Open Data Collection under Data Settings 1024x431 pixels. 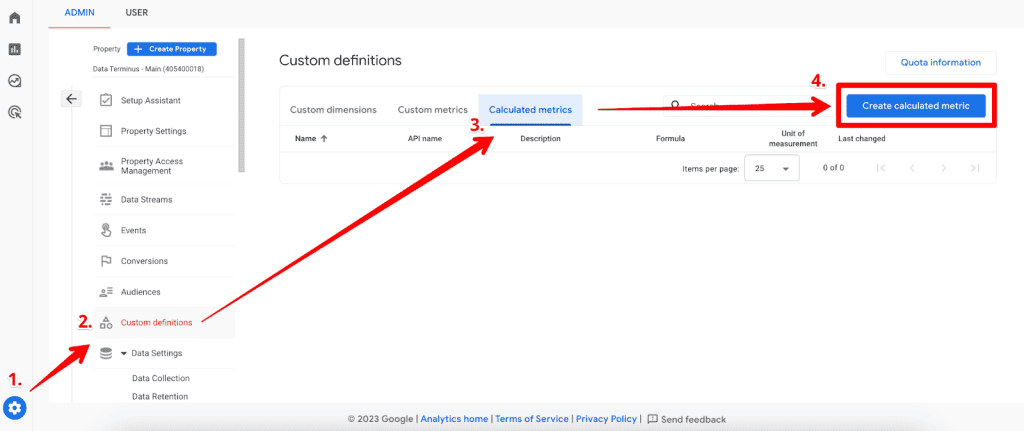(x=161, y=378)
